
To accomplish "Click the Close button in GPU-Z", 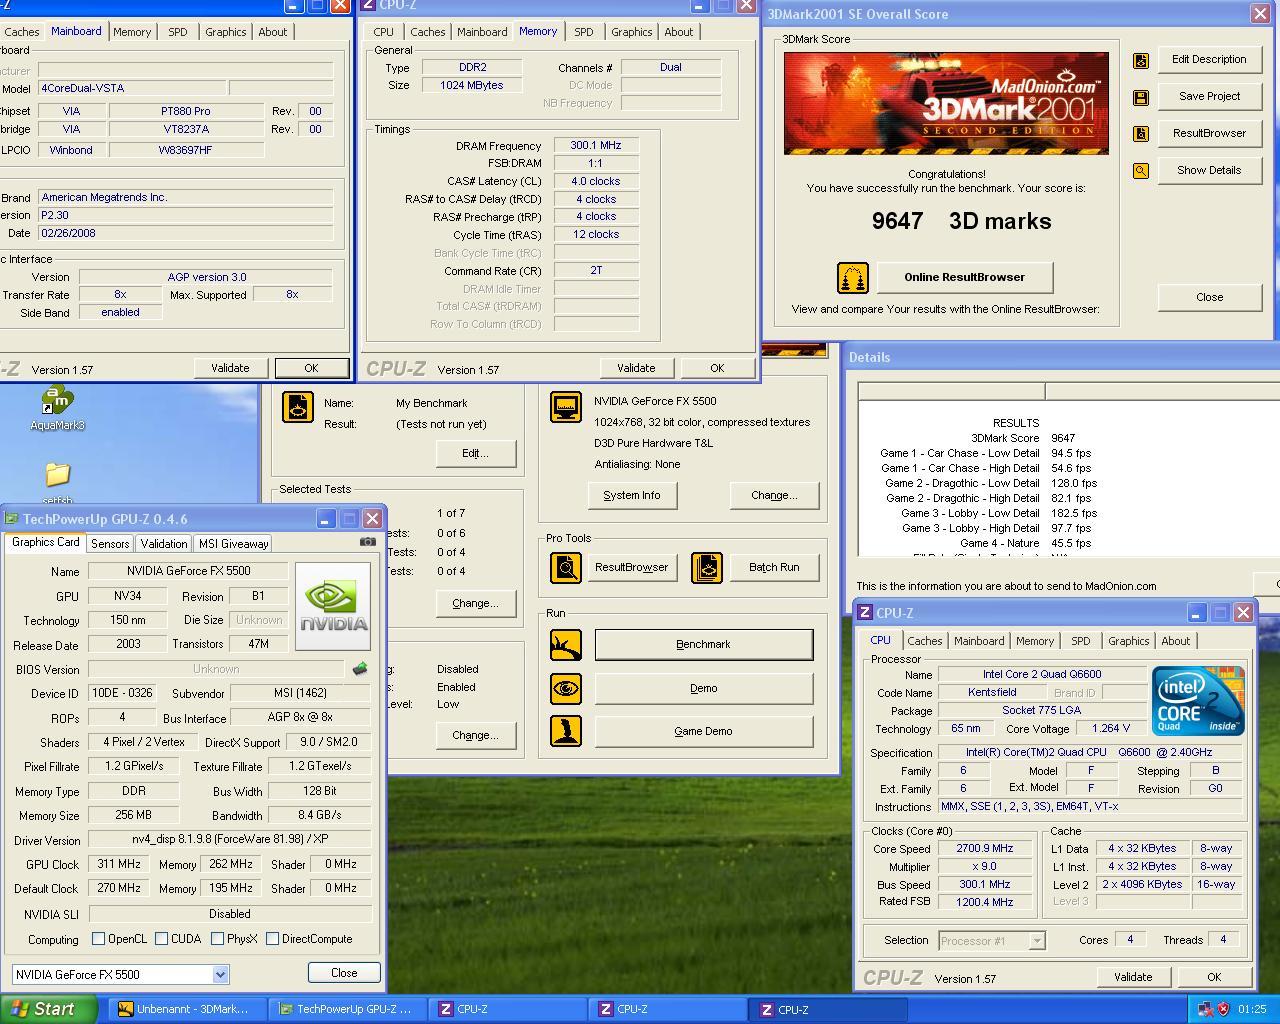I will click(344, 972).
